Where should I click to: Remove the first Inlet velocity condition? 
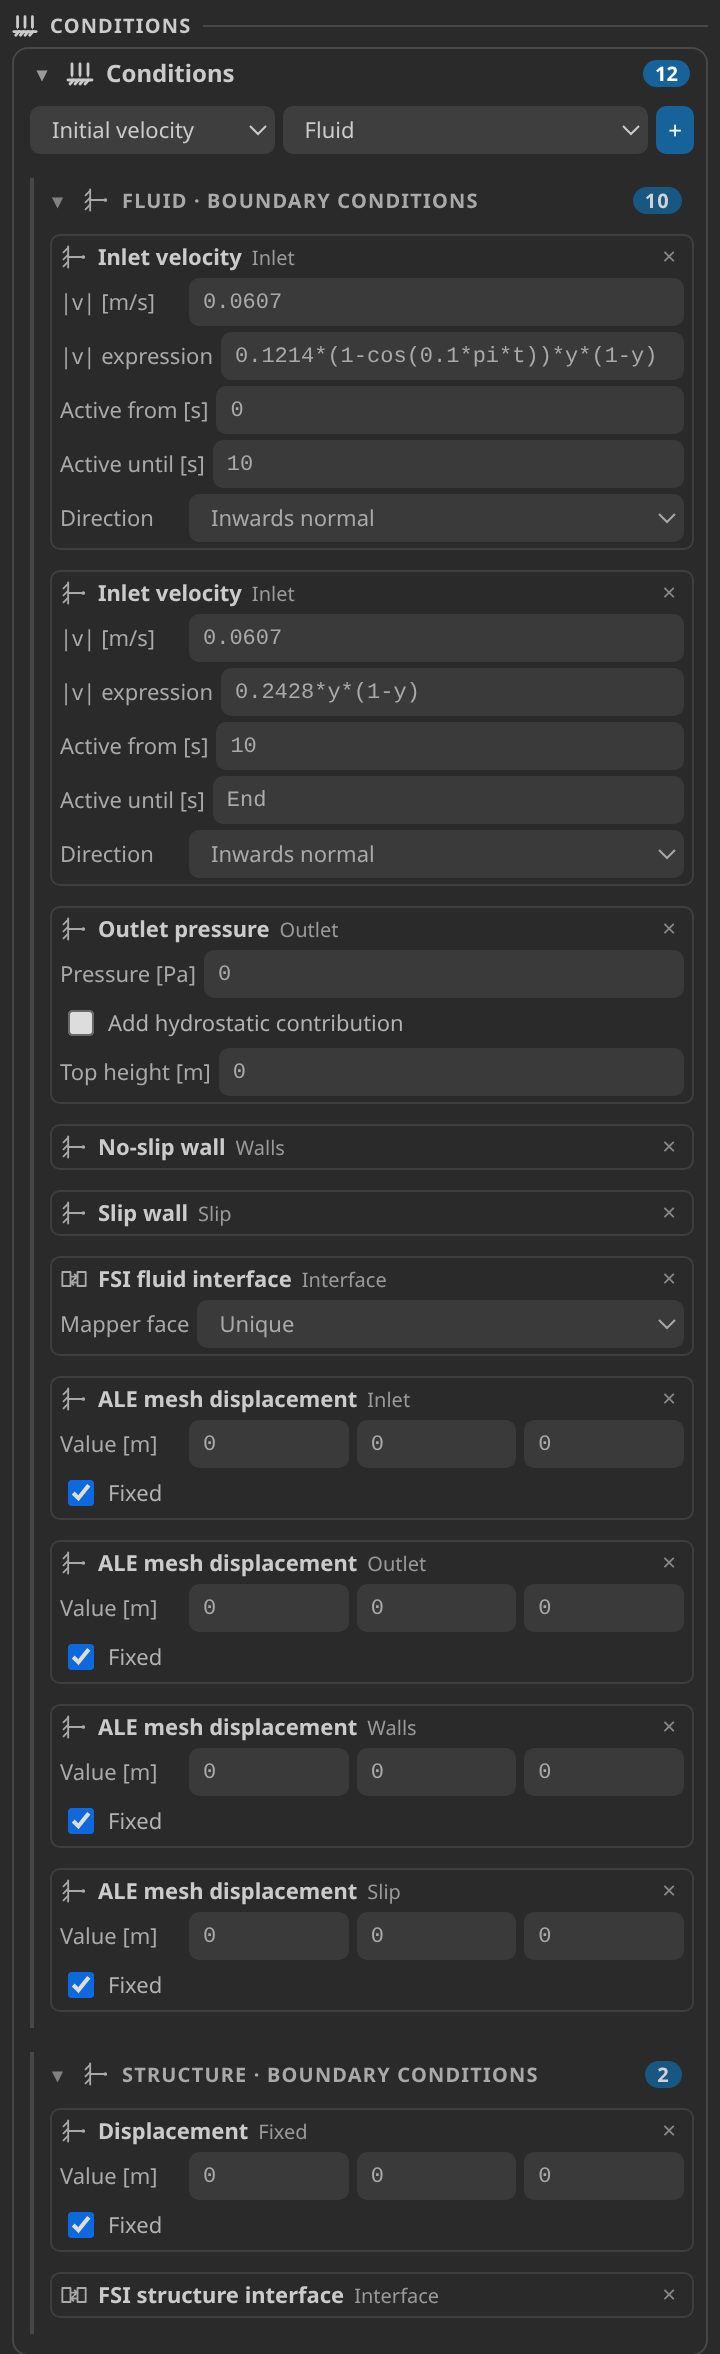[669, 257]
